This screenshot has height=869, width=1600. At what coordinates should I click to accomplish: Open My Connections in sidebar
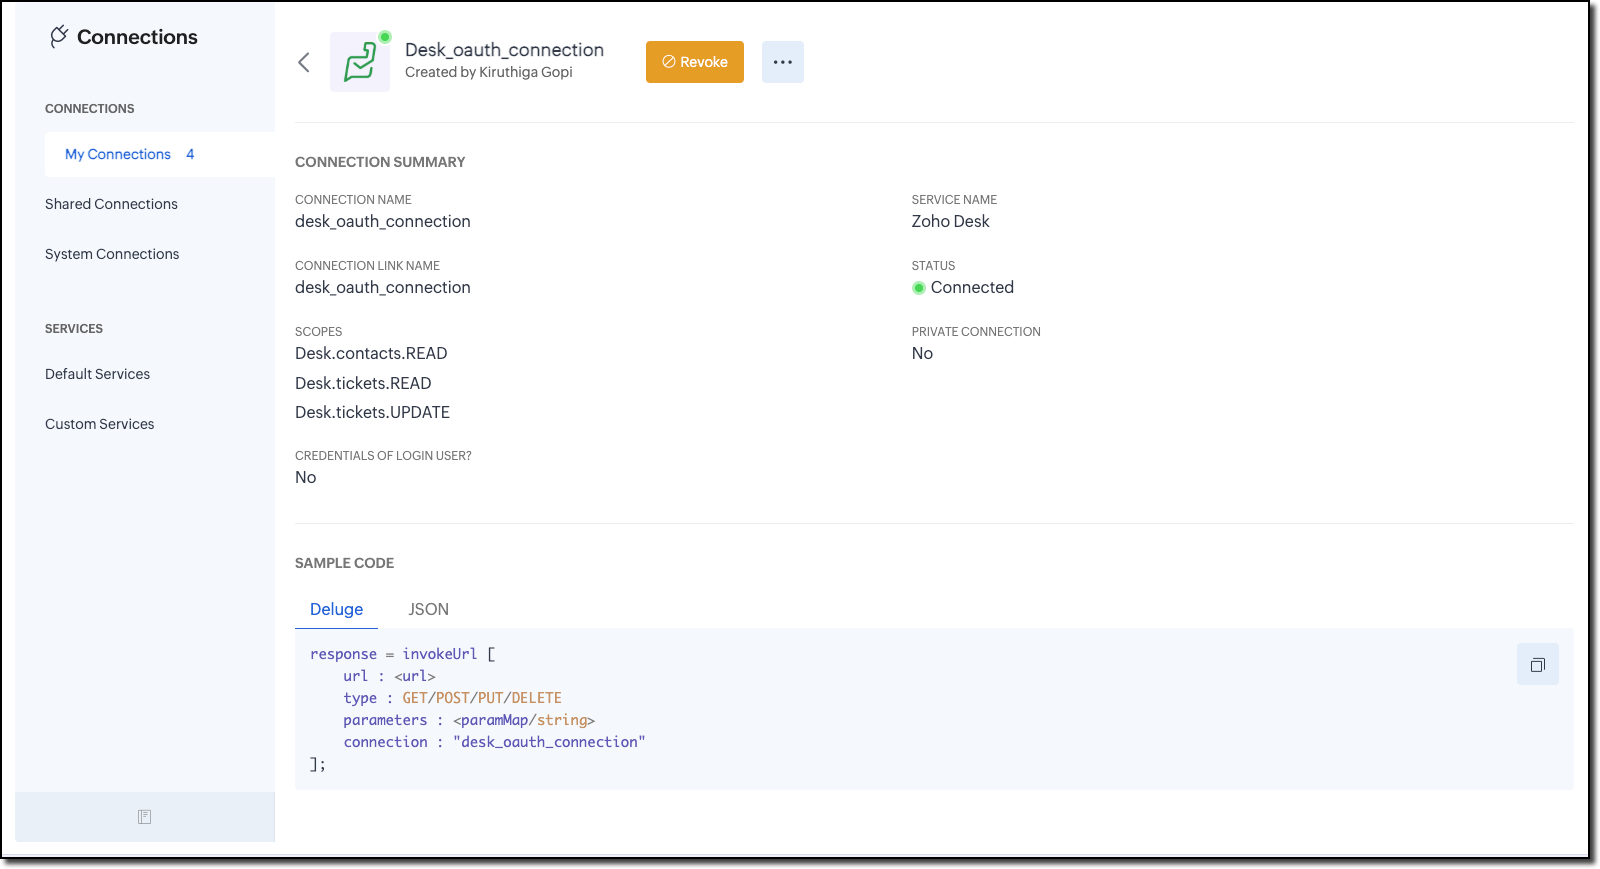(118, 154)
